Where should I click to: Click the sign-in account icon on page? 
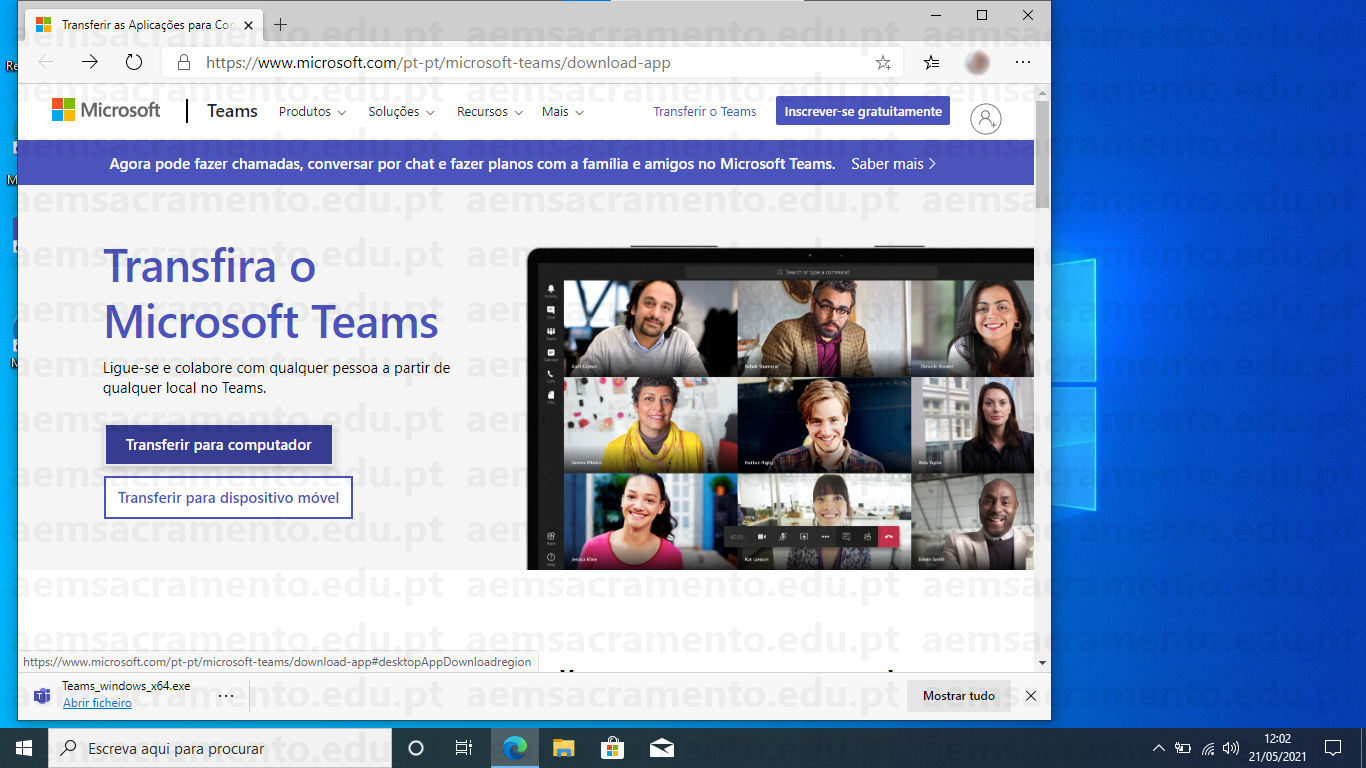[985, 119]
